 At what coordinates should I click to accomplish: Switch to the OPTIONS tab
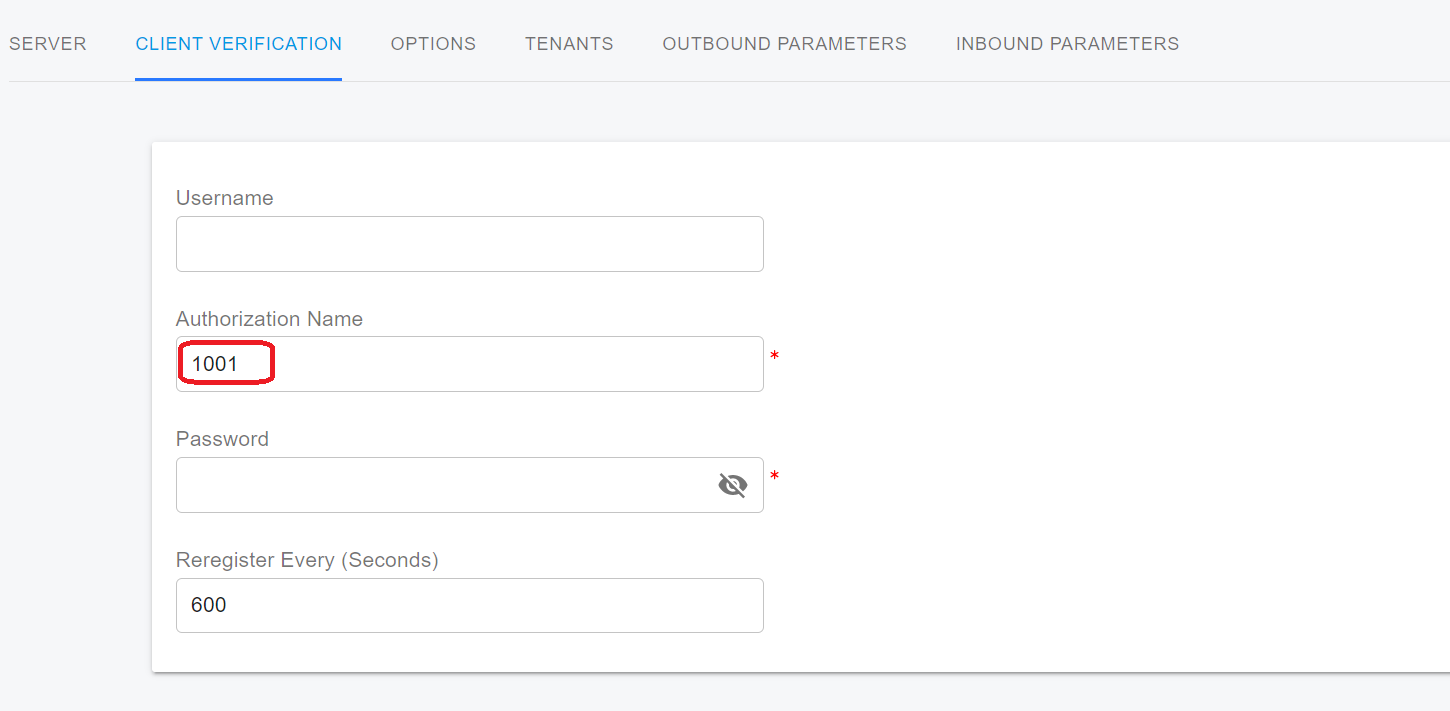[x=433, y=44]
